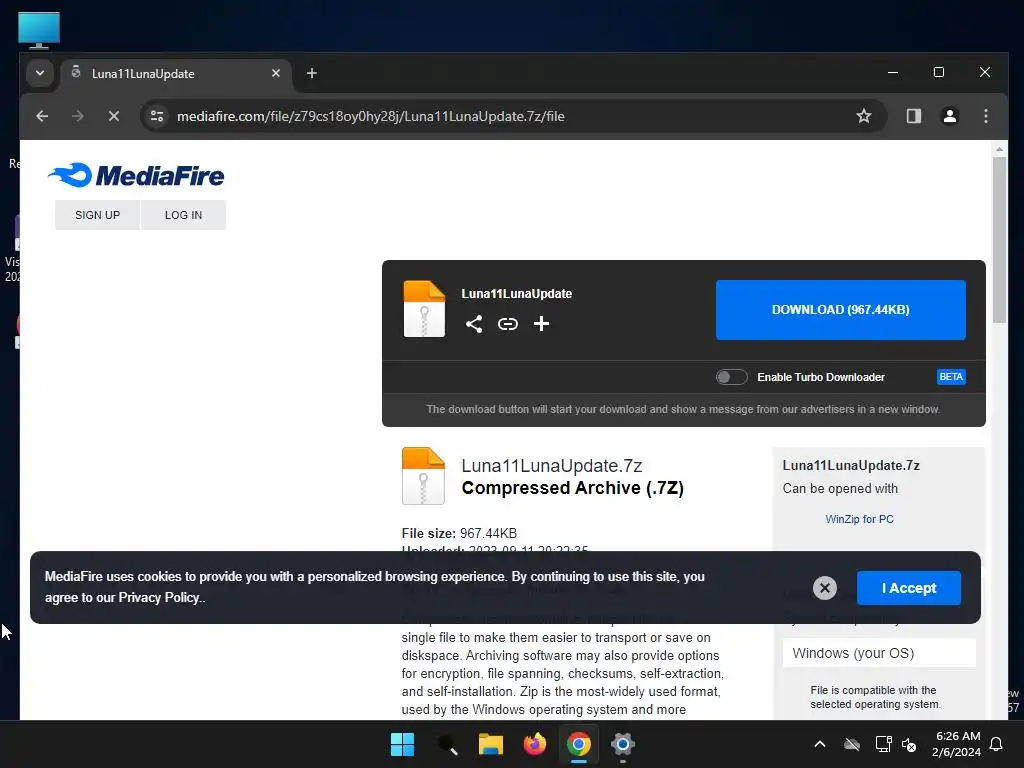
Task: Click the address bar URL
Action: coord(371,116)
